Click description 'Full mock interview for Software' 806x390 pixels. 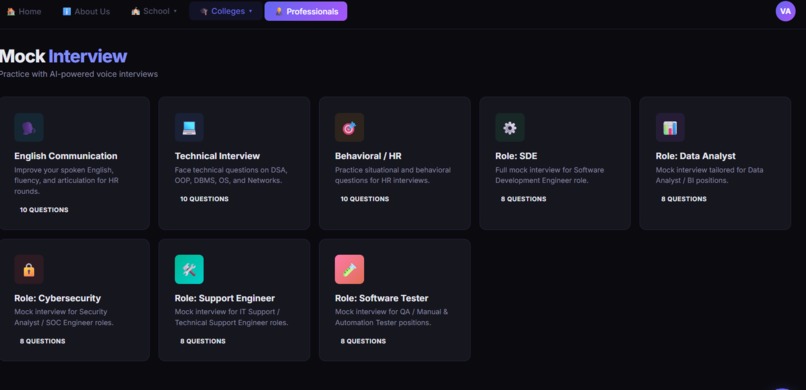tap(549, 175)
